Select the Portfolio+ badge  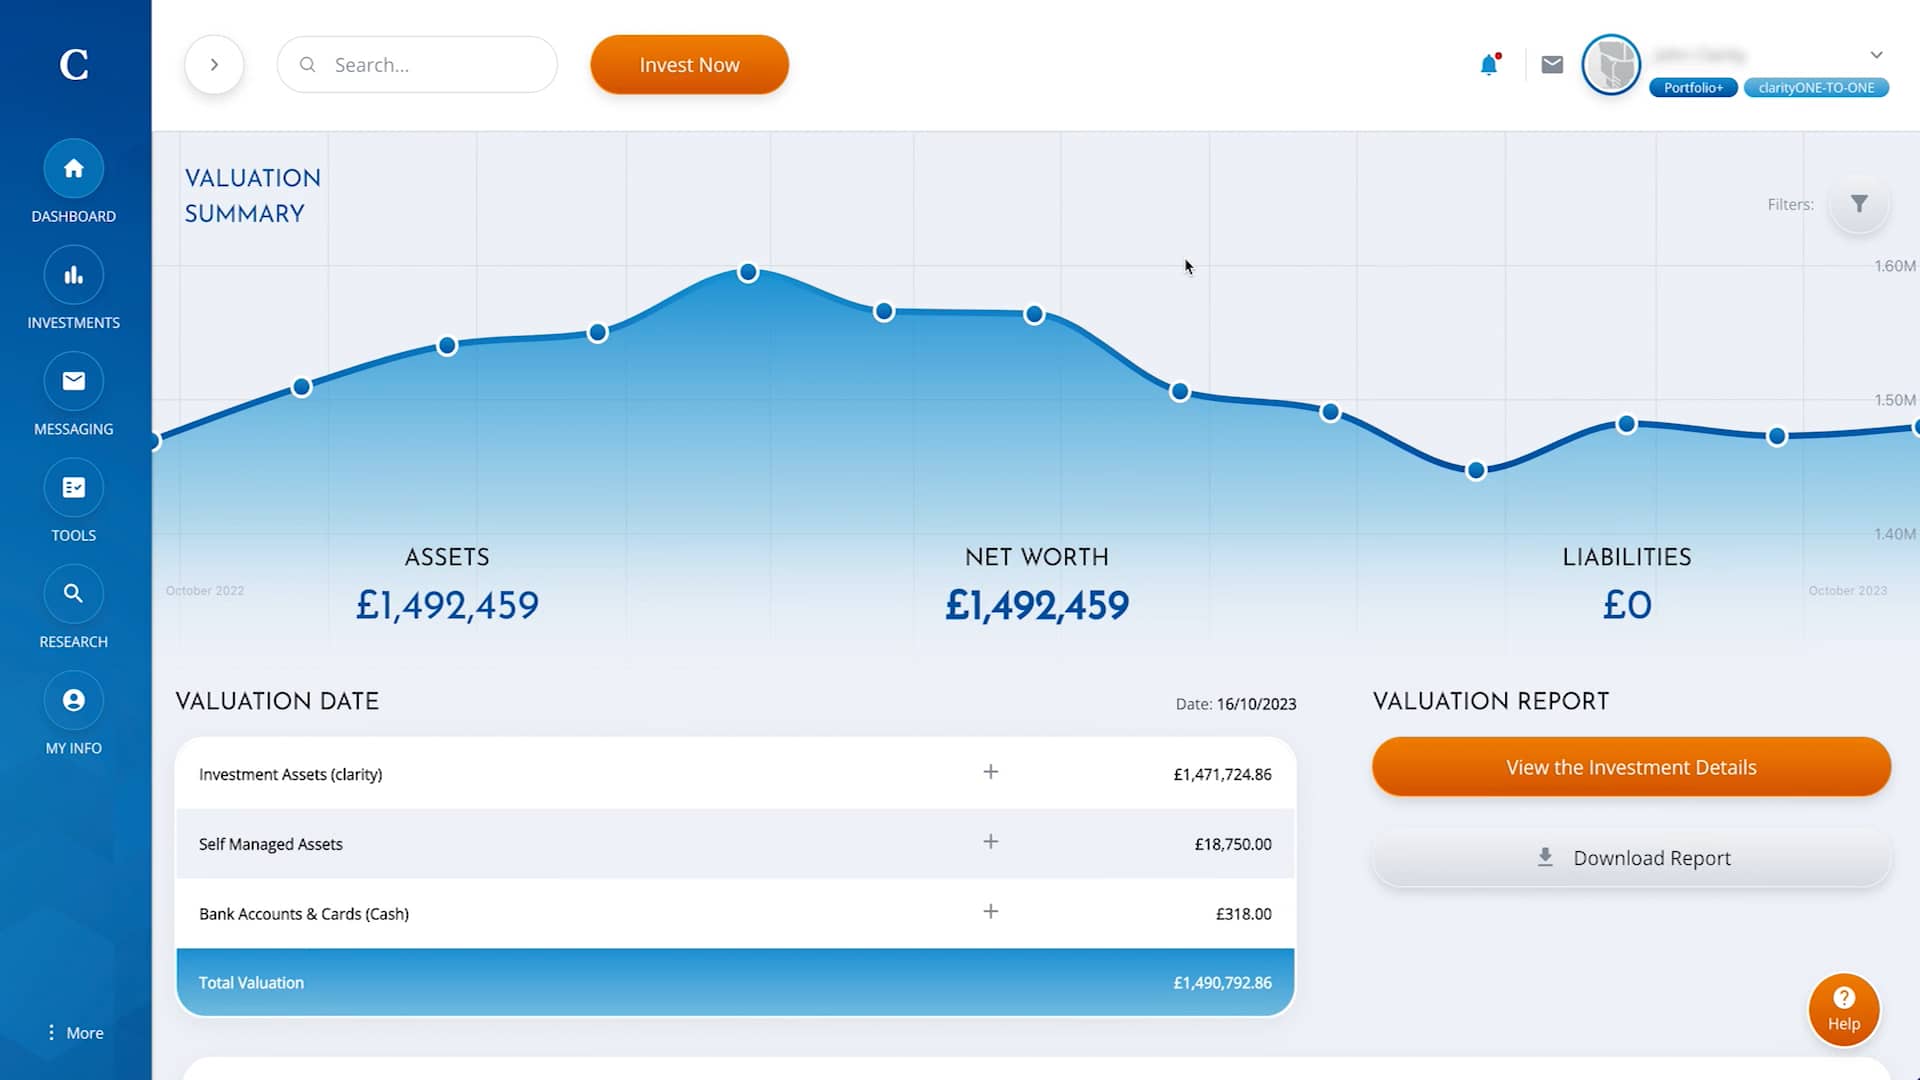[x=1692, y=88]
